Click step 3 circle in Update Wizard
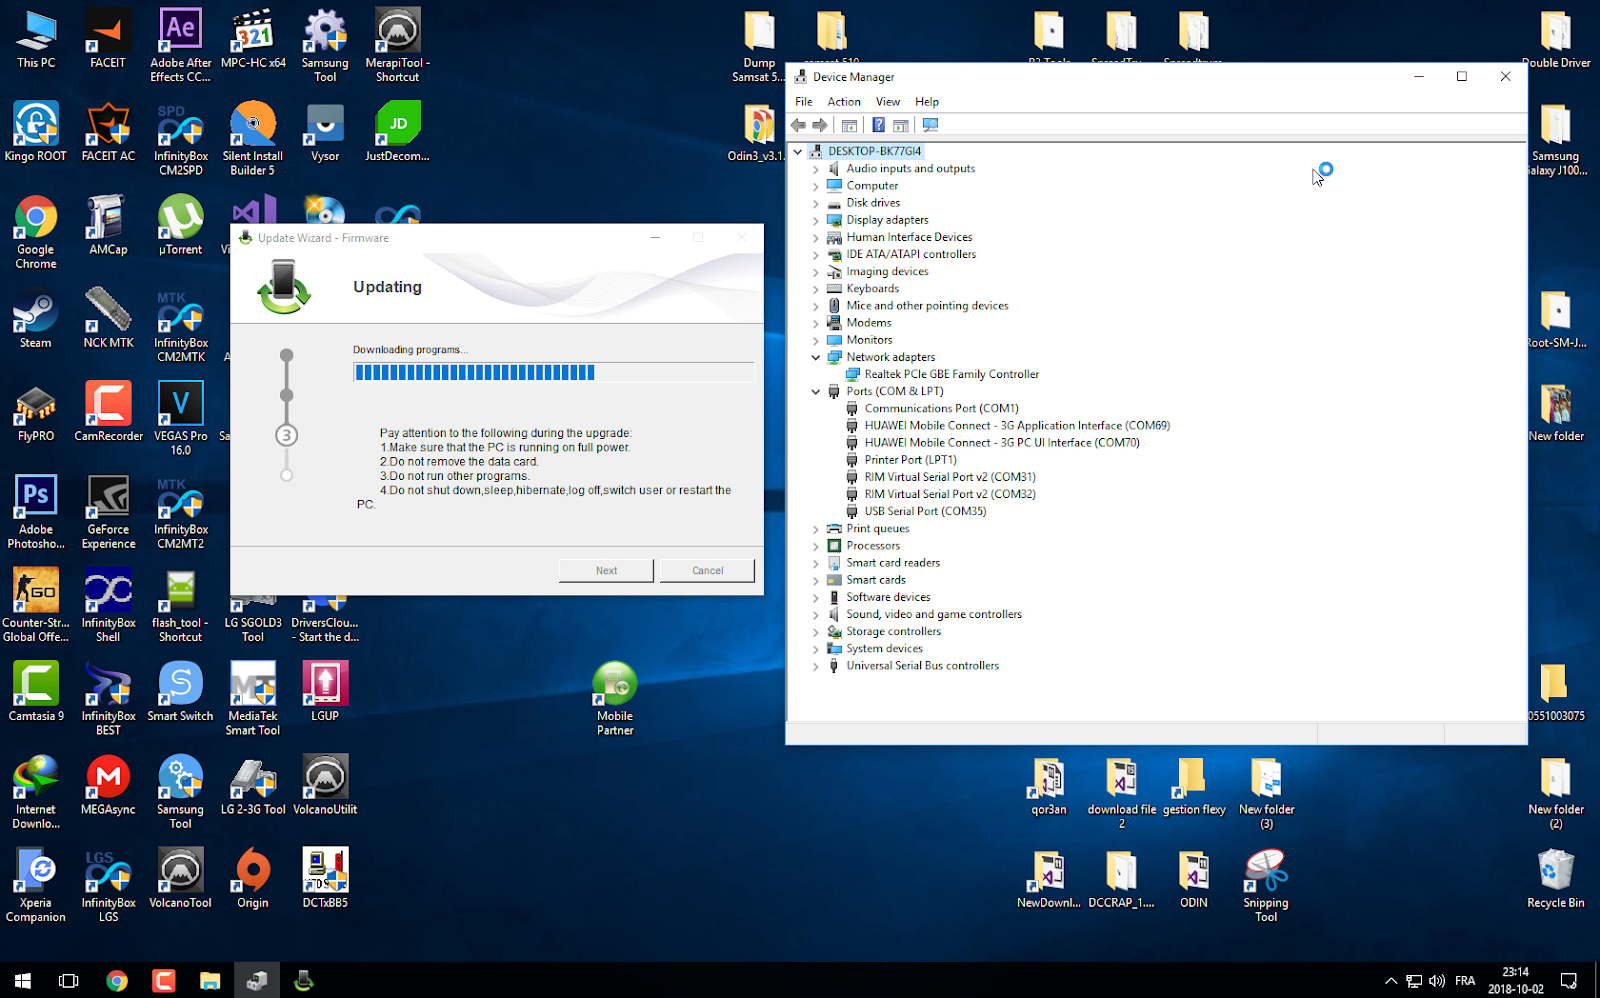The image size is (1600, 998). tap(286, 435)
